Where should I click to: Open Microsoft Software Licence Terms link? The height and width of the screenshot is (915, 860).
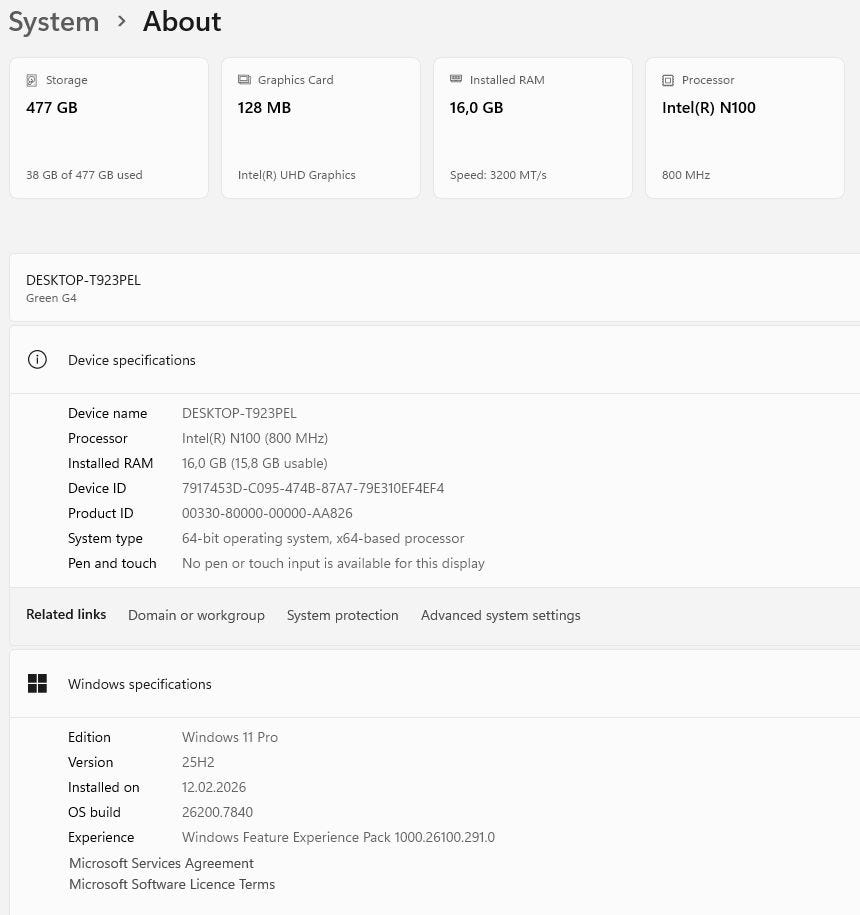point(172,884)
